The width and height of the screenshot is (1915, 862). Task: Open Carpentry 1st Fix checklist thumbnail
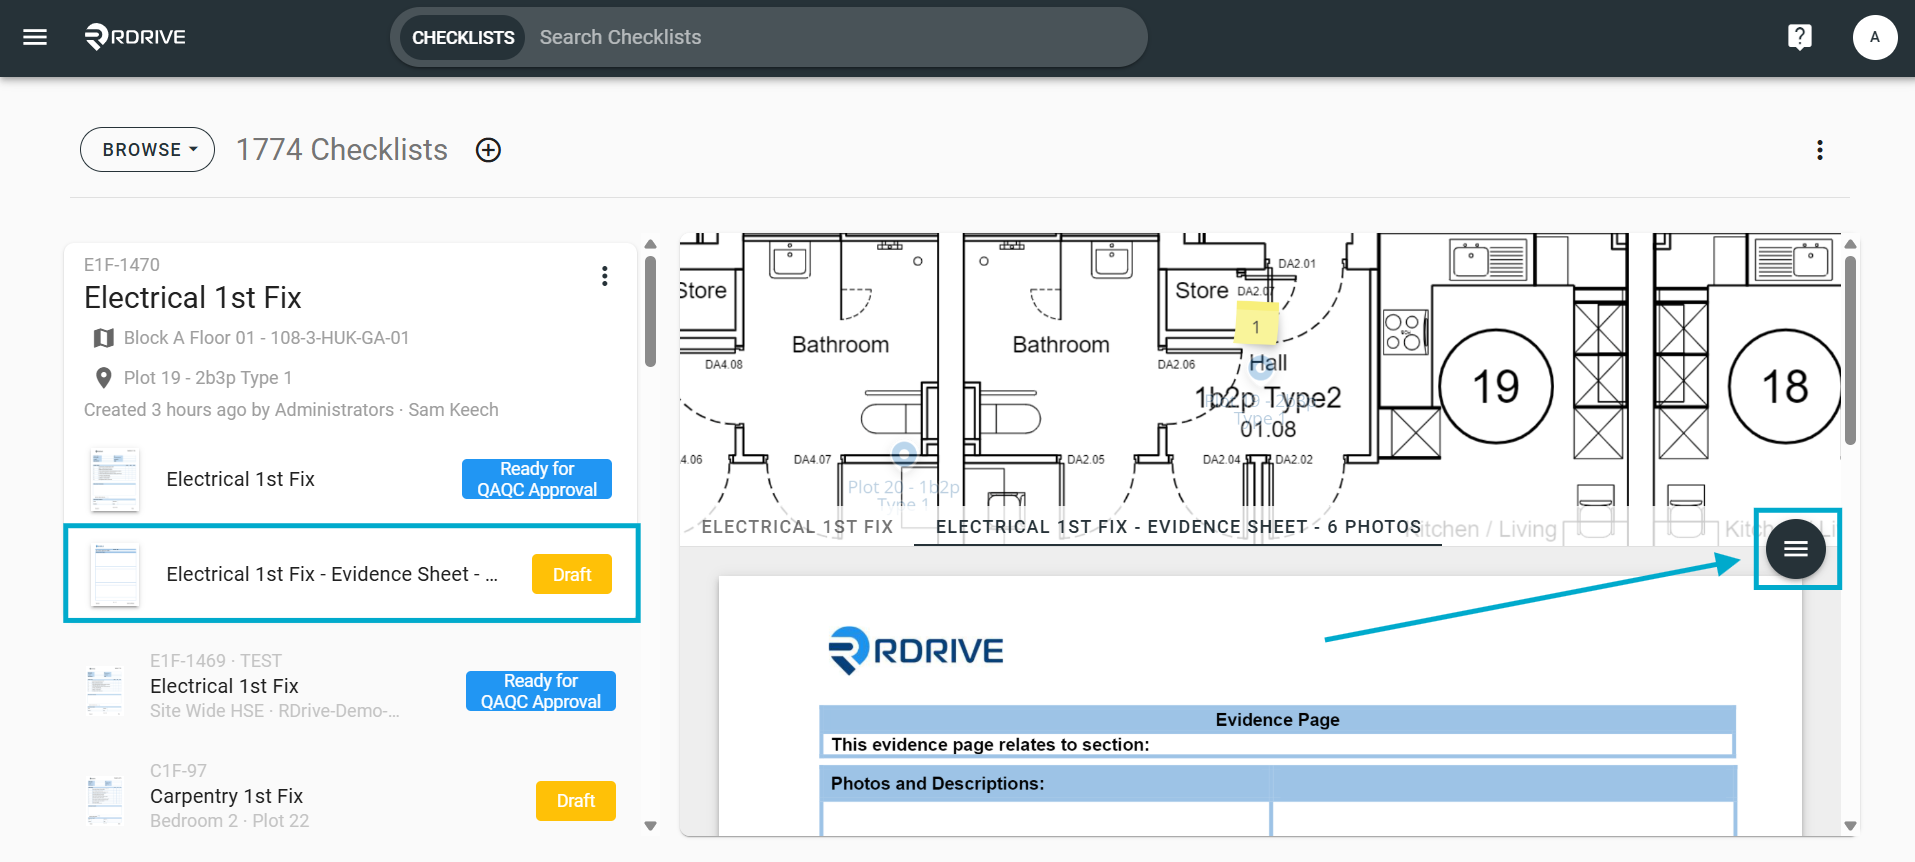click(105, 800)
